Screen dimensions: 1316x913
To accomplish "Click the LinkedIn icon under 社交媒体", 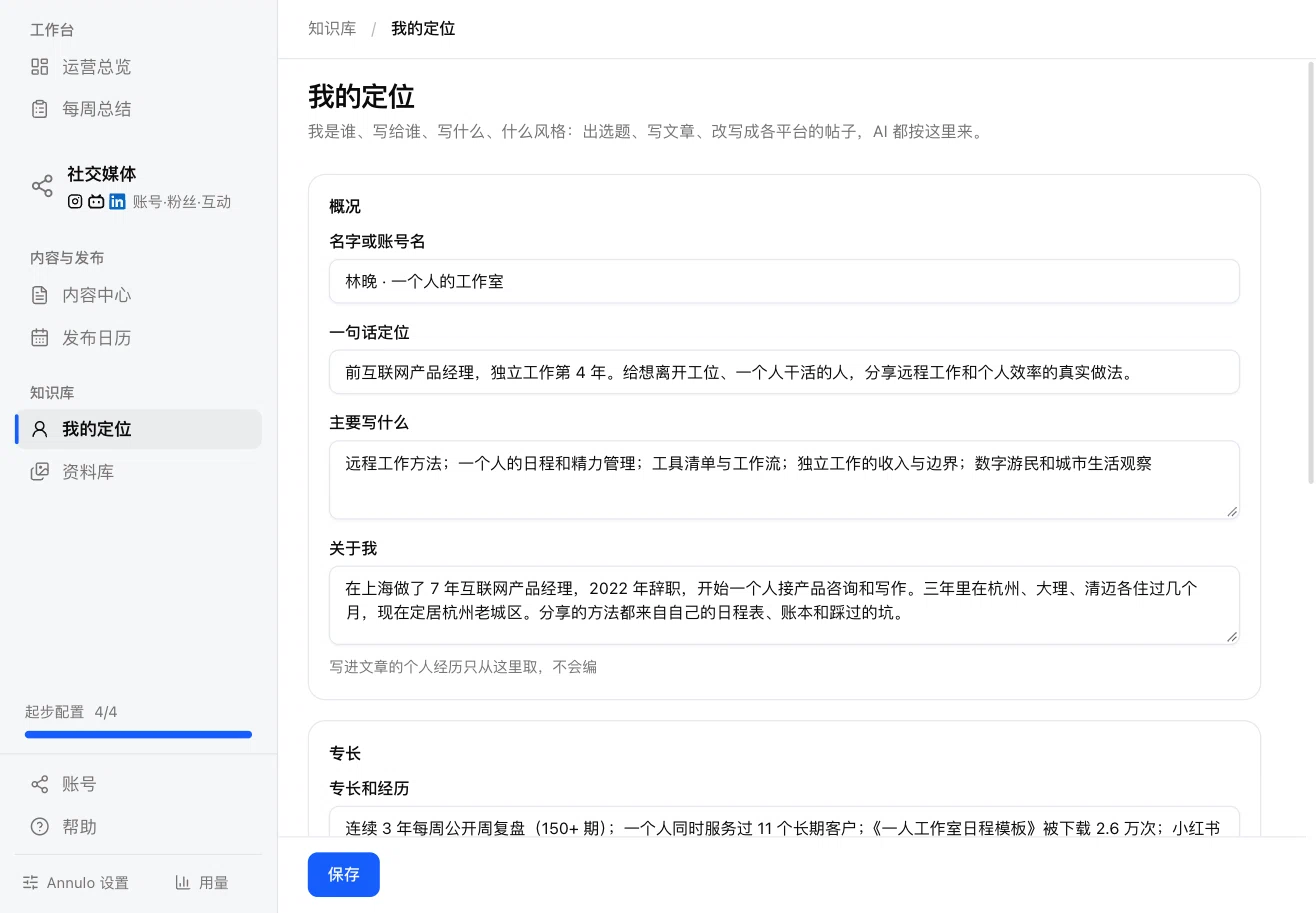I will (117, 201).
